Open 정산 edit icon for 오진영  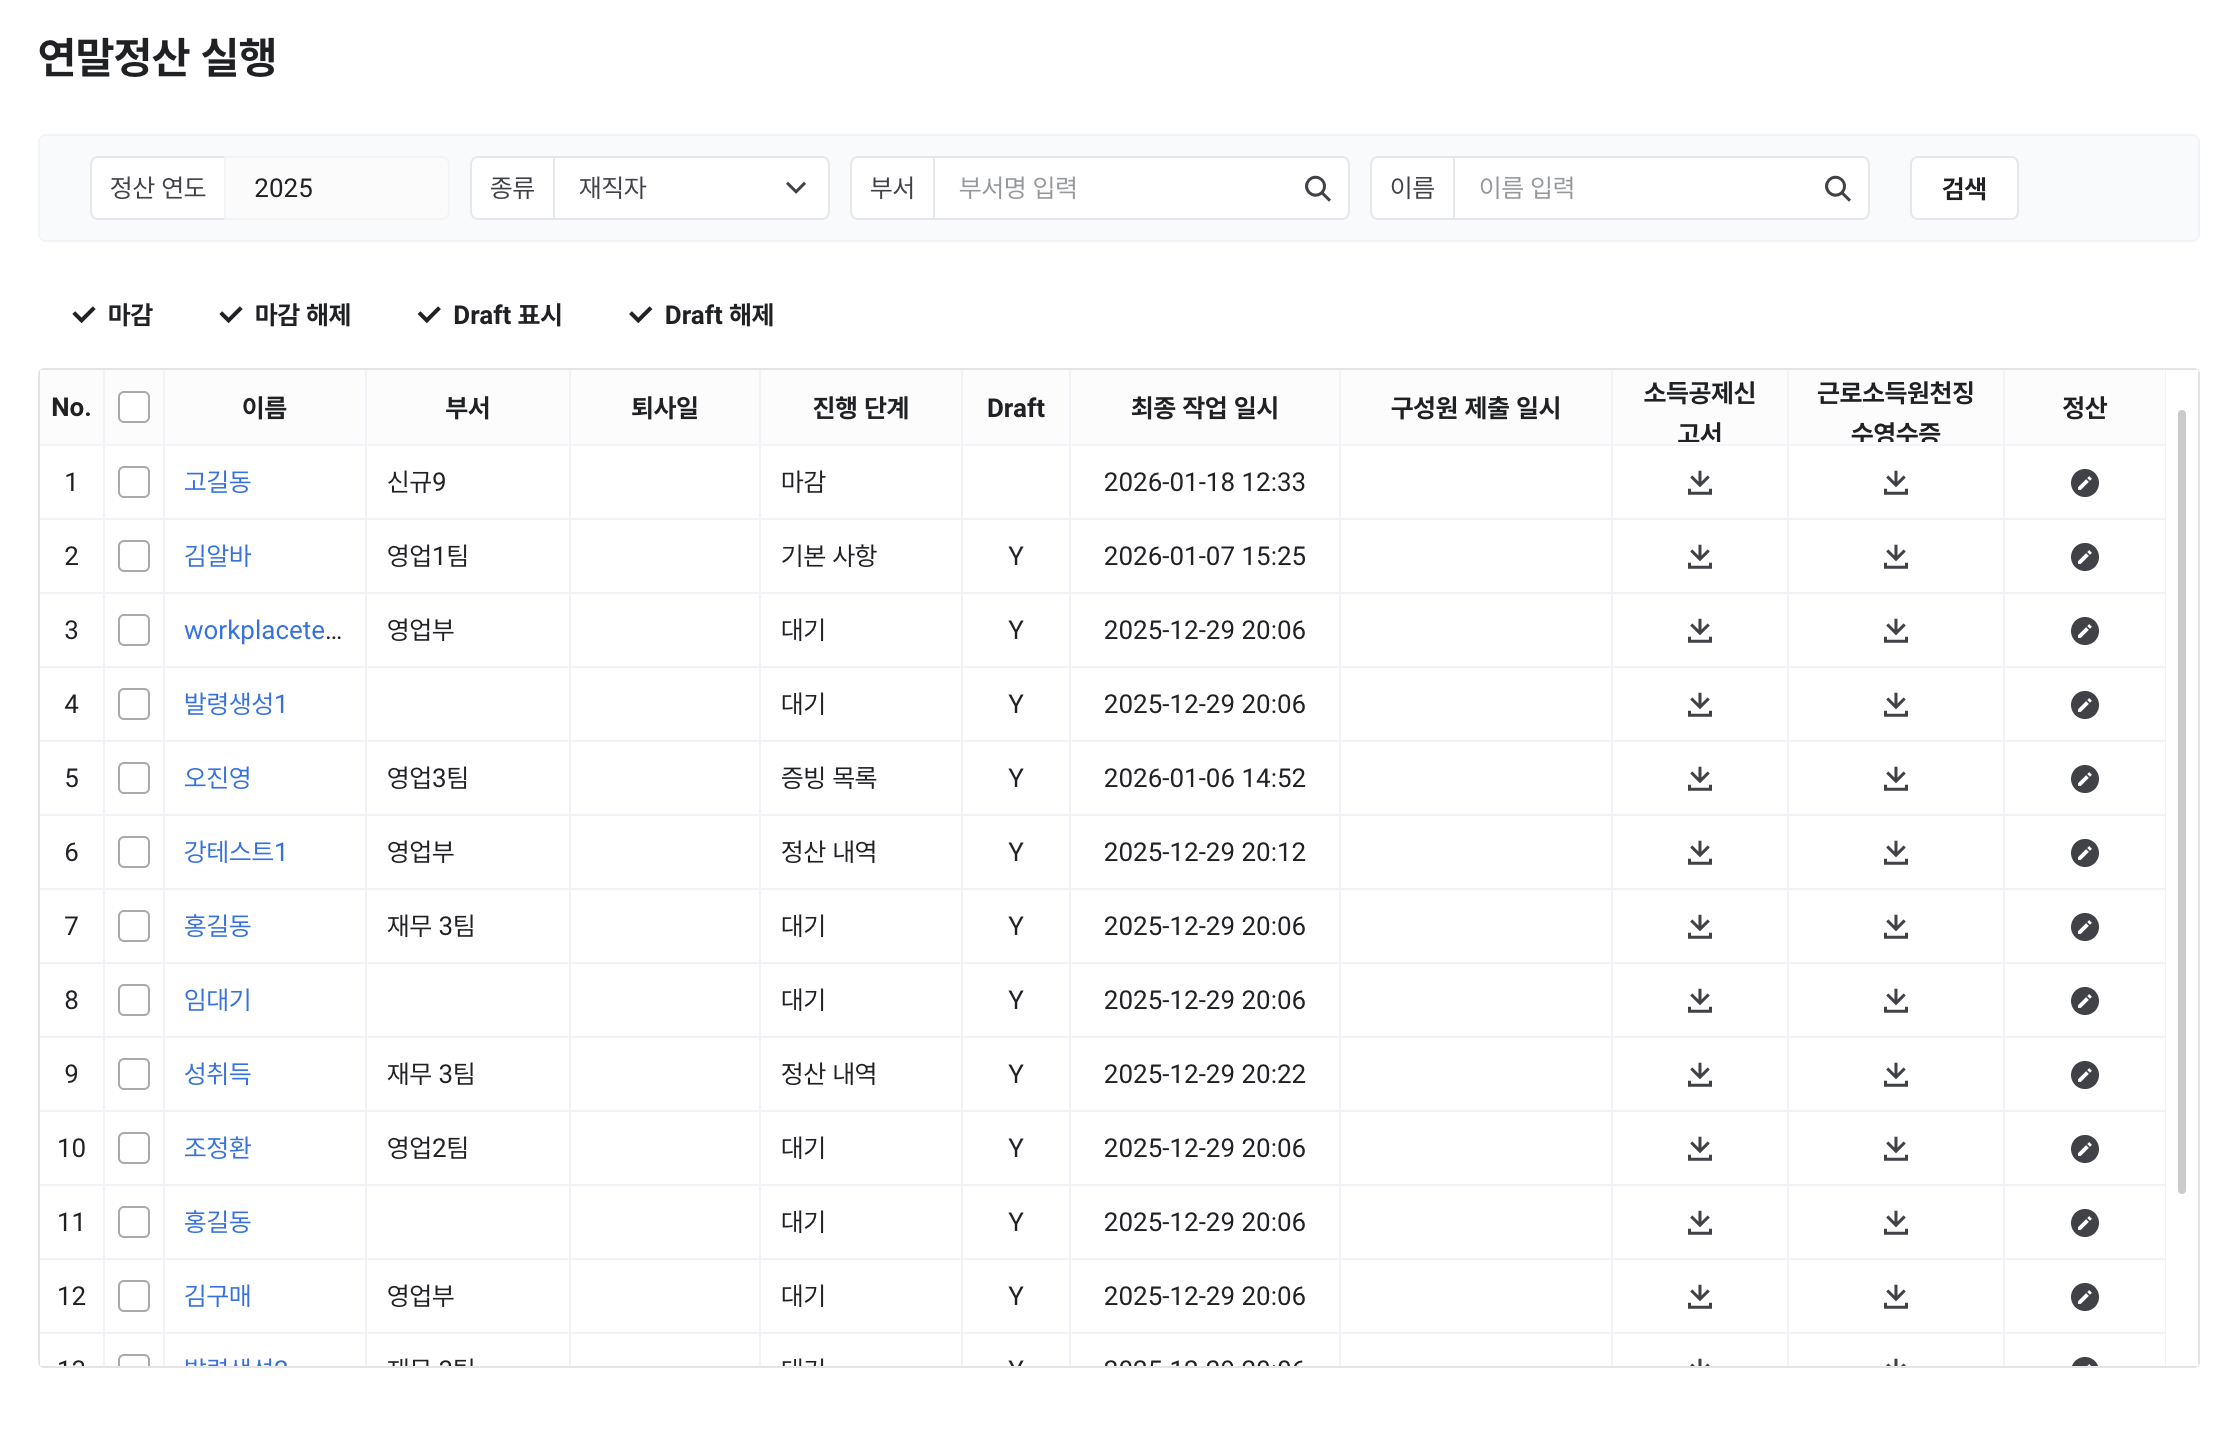2084,779
